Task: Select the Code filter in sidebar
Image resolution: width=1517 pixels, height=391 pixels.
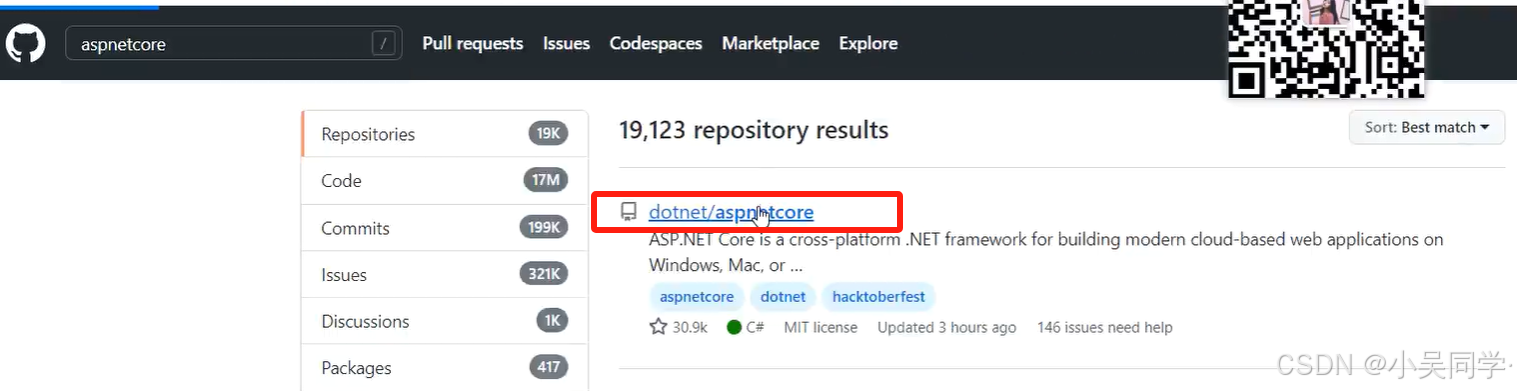Action: [444, 181]
